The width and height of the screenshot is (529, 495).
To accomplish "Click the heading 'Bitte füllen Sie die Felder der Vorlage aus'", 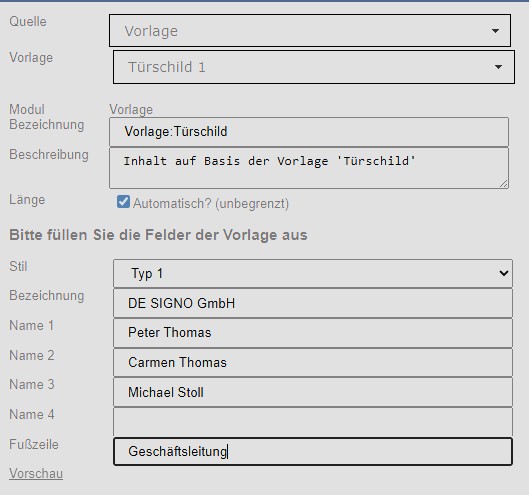I will [x=158, y=235].
